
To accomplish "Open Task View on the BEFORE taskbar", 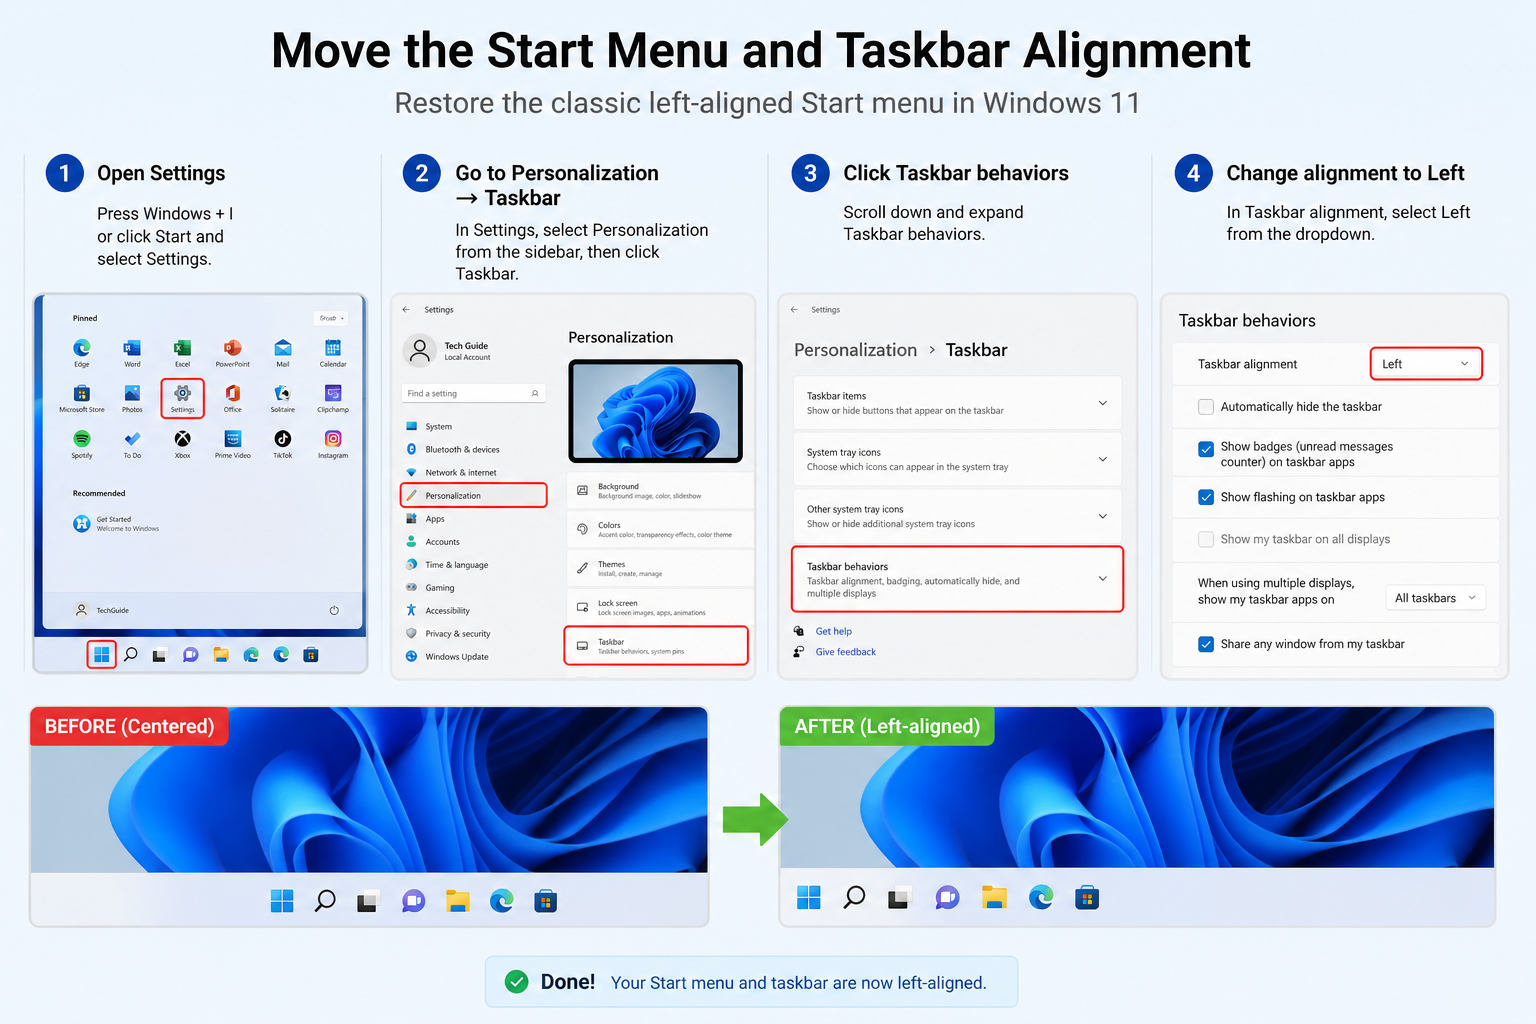I will (368, 902).
